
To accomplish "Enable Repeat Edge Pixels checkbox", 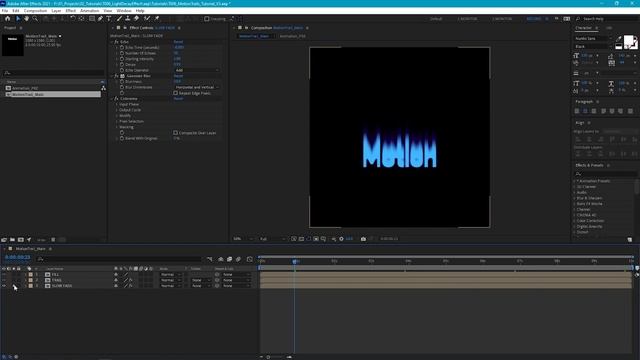I will [x=176, y=93].
